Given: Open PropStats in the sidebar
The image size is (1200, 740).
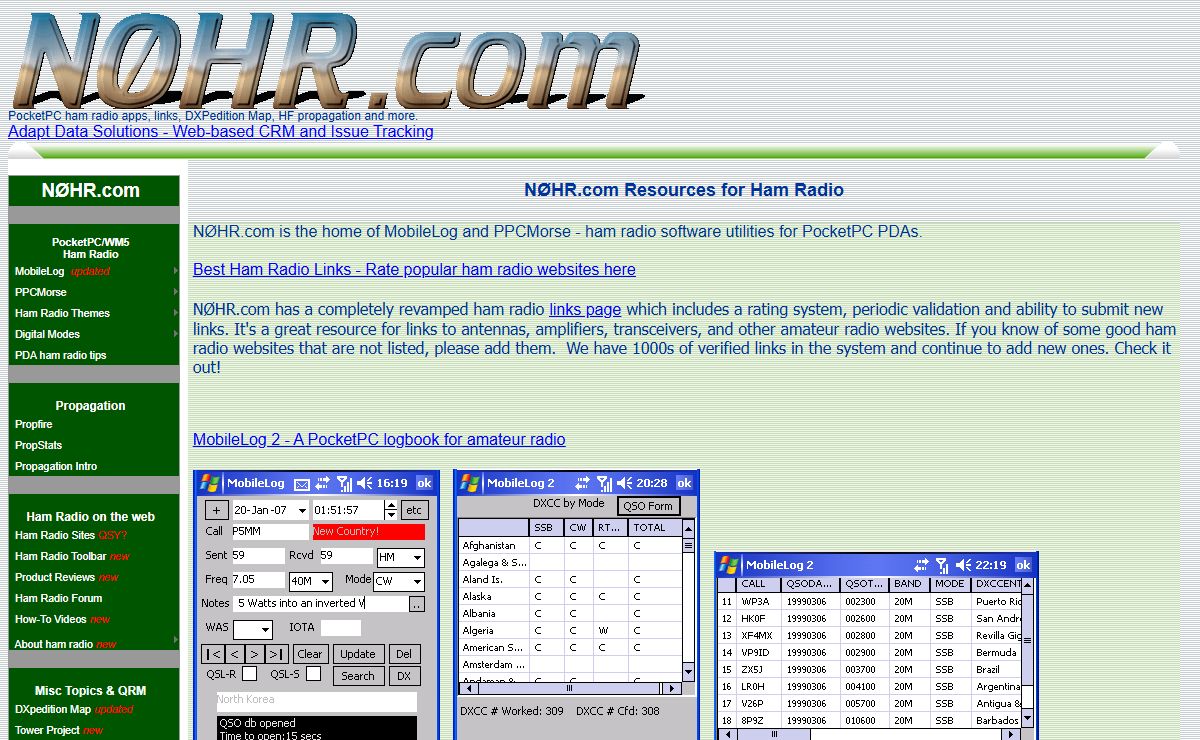Looking at the screenshot, I should pos(38,445).
